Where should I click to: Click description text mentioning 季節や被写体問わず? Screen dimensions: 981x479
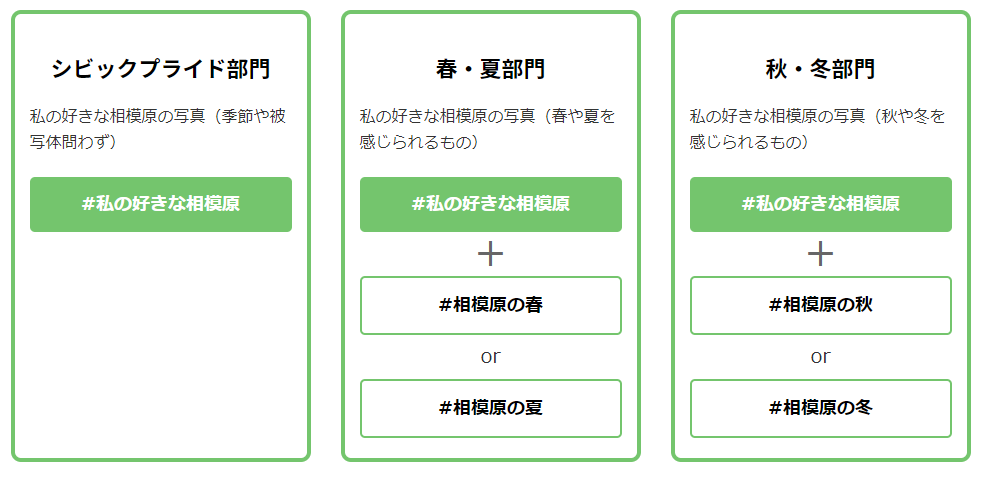click(x=157, y=129)
